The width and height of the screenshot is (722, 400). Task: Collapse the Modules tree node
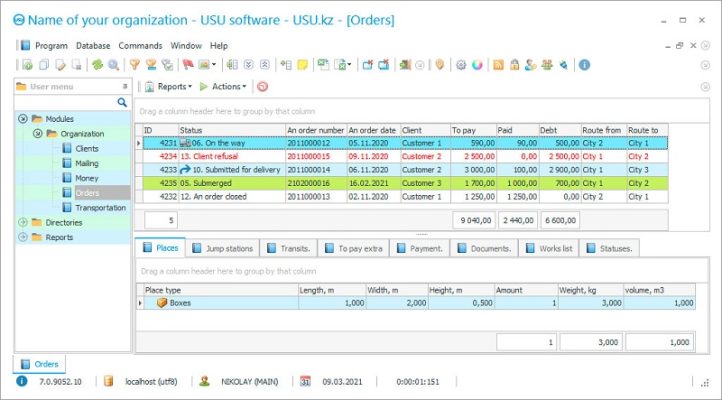pyautogui.click(x=23, y=119)
